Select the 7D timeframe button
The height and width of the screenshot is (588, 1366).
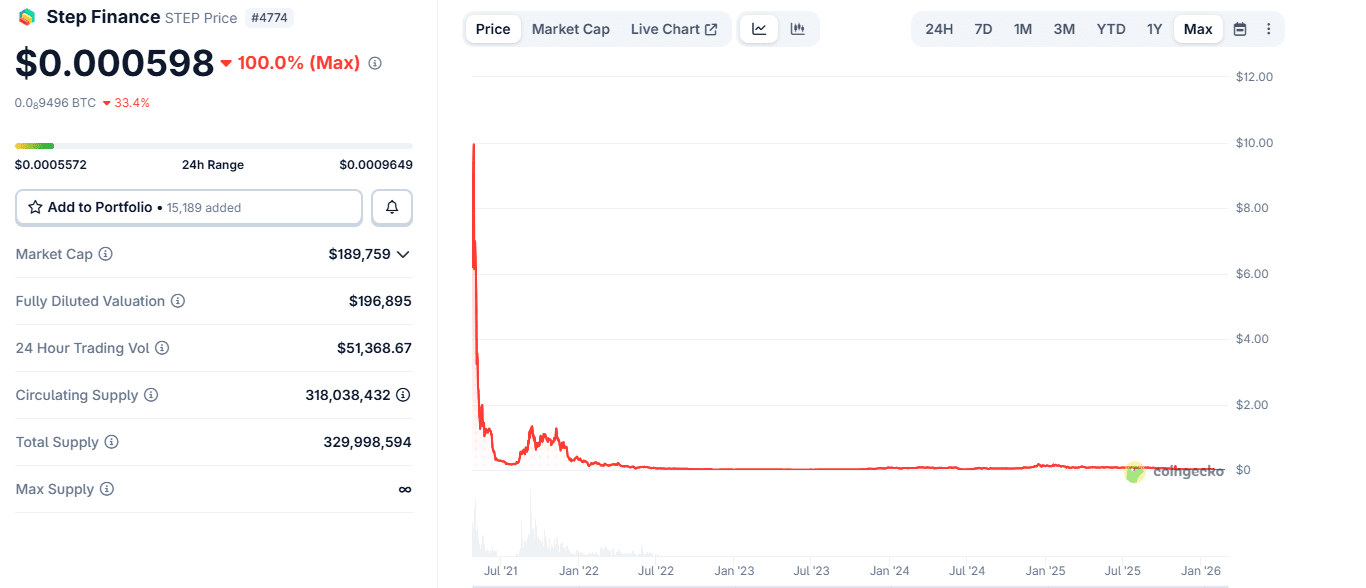pyautogui.click(x=982, y=29)
